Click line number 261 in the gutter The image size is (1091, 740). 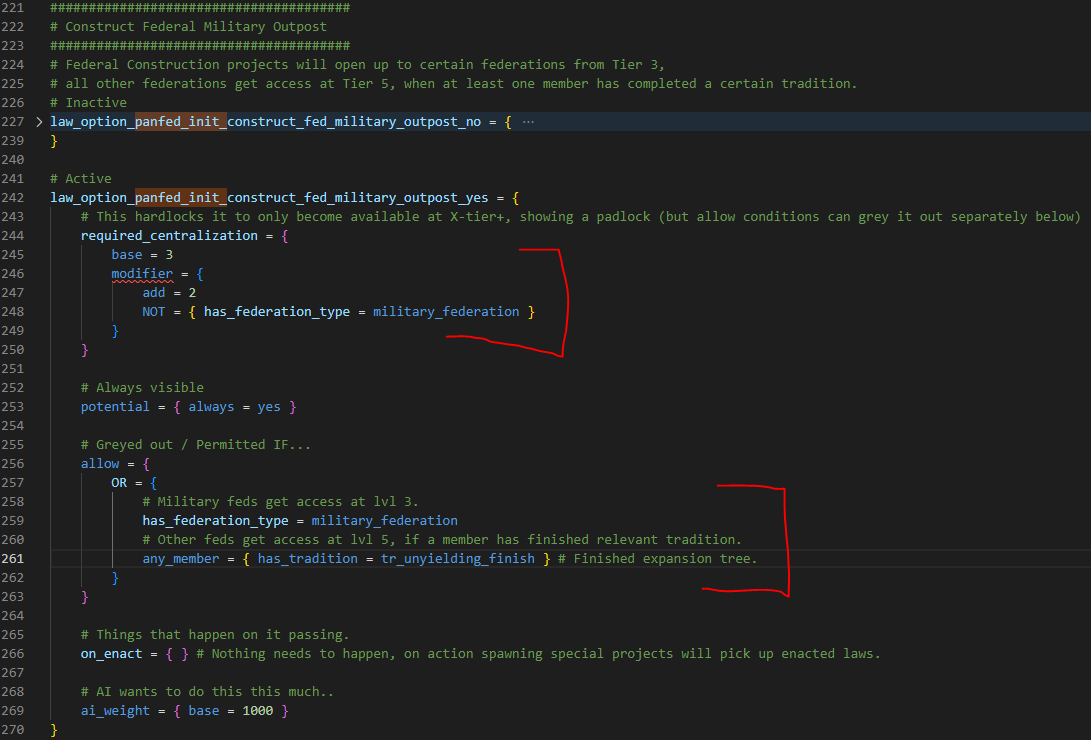(13, 558)
